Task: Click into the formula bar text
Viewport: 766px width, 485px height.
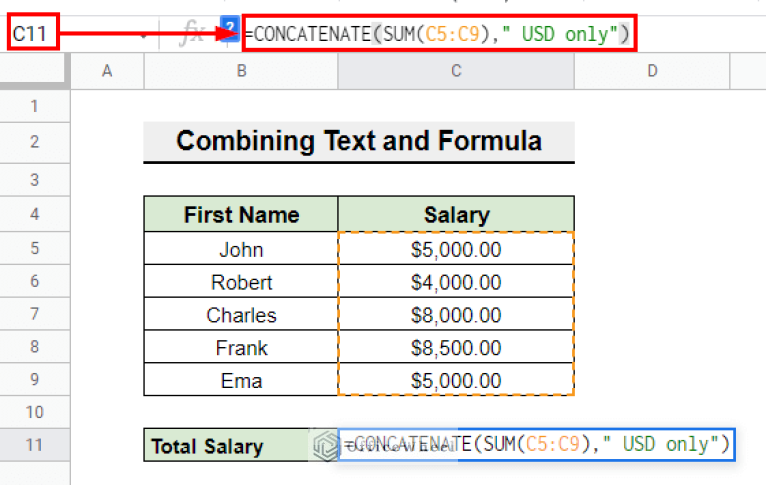Action: [438, 36]
